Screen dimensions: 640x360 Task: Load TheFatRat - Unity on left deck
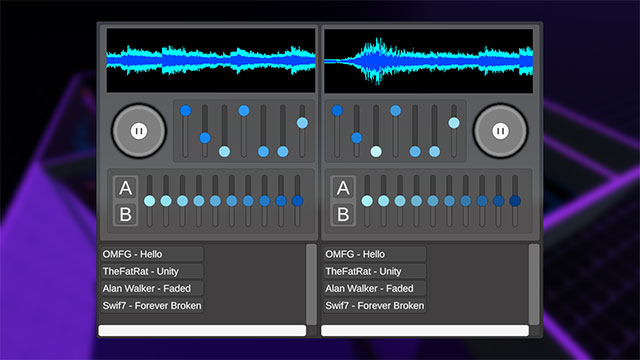(x=152, y=271)
